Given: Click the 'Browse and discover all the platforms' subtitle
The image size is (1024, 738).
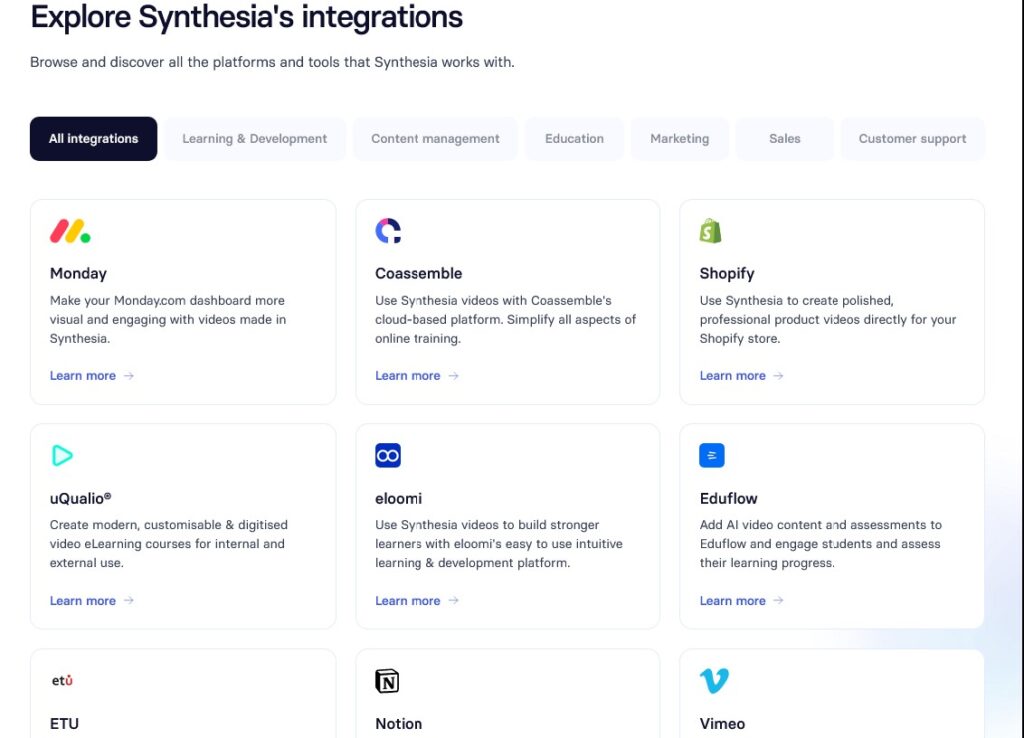Looking at the screenshot, I should [x=272, y=62].
